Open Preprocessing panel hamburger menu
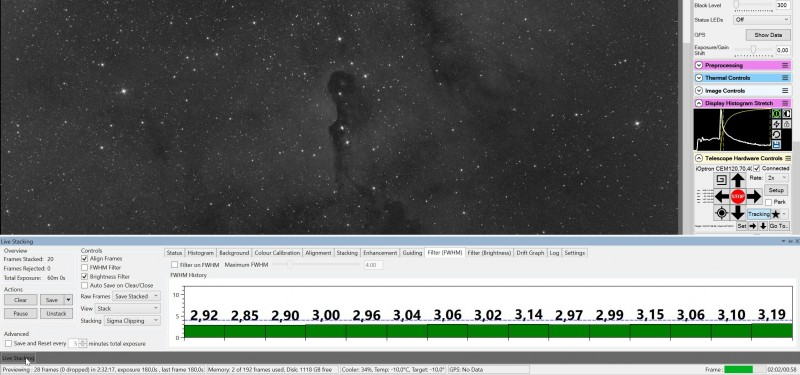The width and height of the screenshot is (800, 375). [786, 65]
